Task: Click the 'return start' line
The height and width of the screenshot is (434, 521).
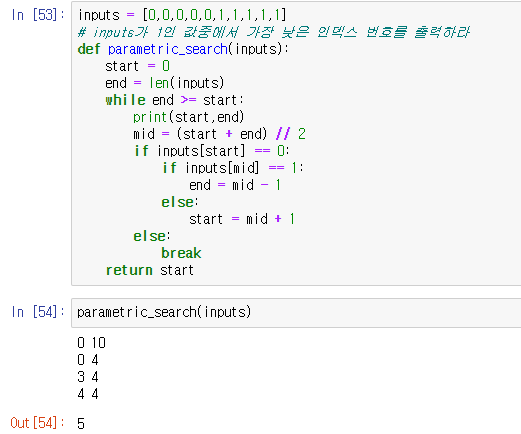Action: coord(150,270)
